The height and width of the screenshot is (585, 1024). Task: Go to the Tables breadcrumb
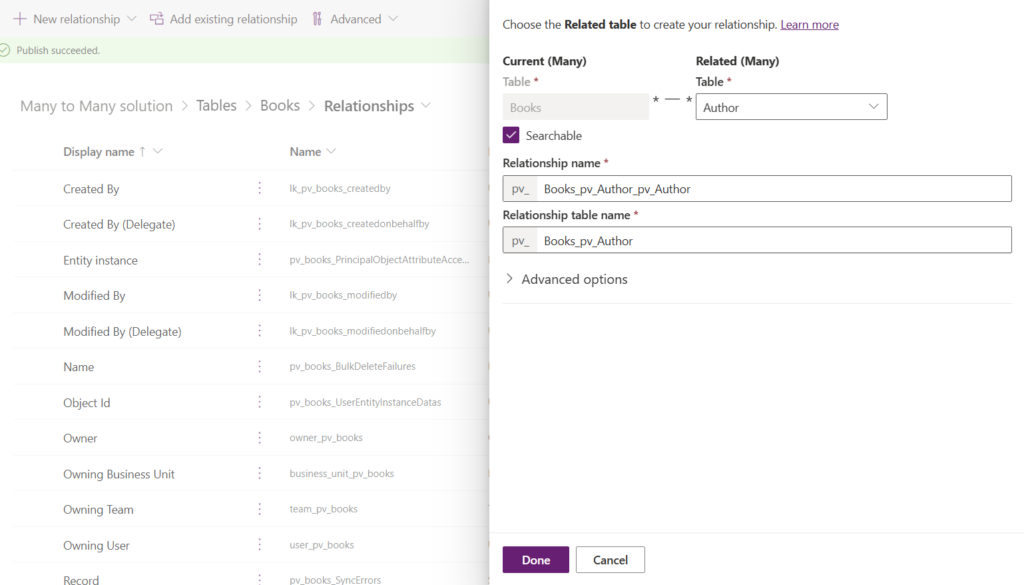click(x=216, y=105)
